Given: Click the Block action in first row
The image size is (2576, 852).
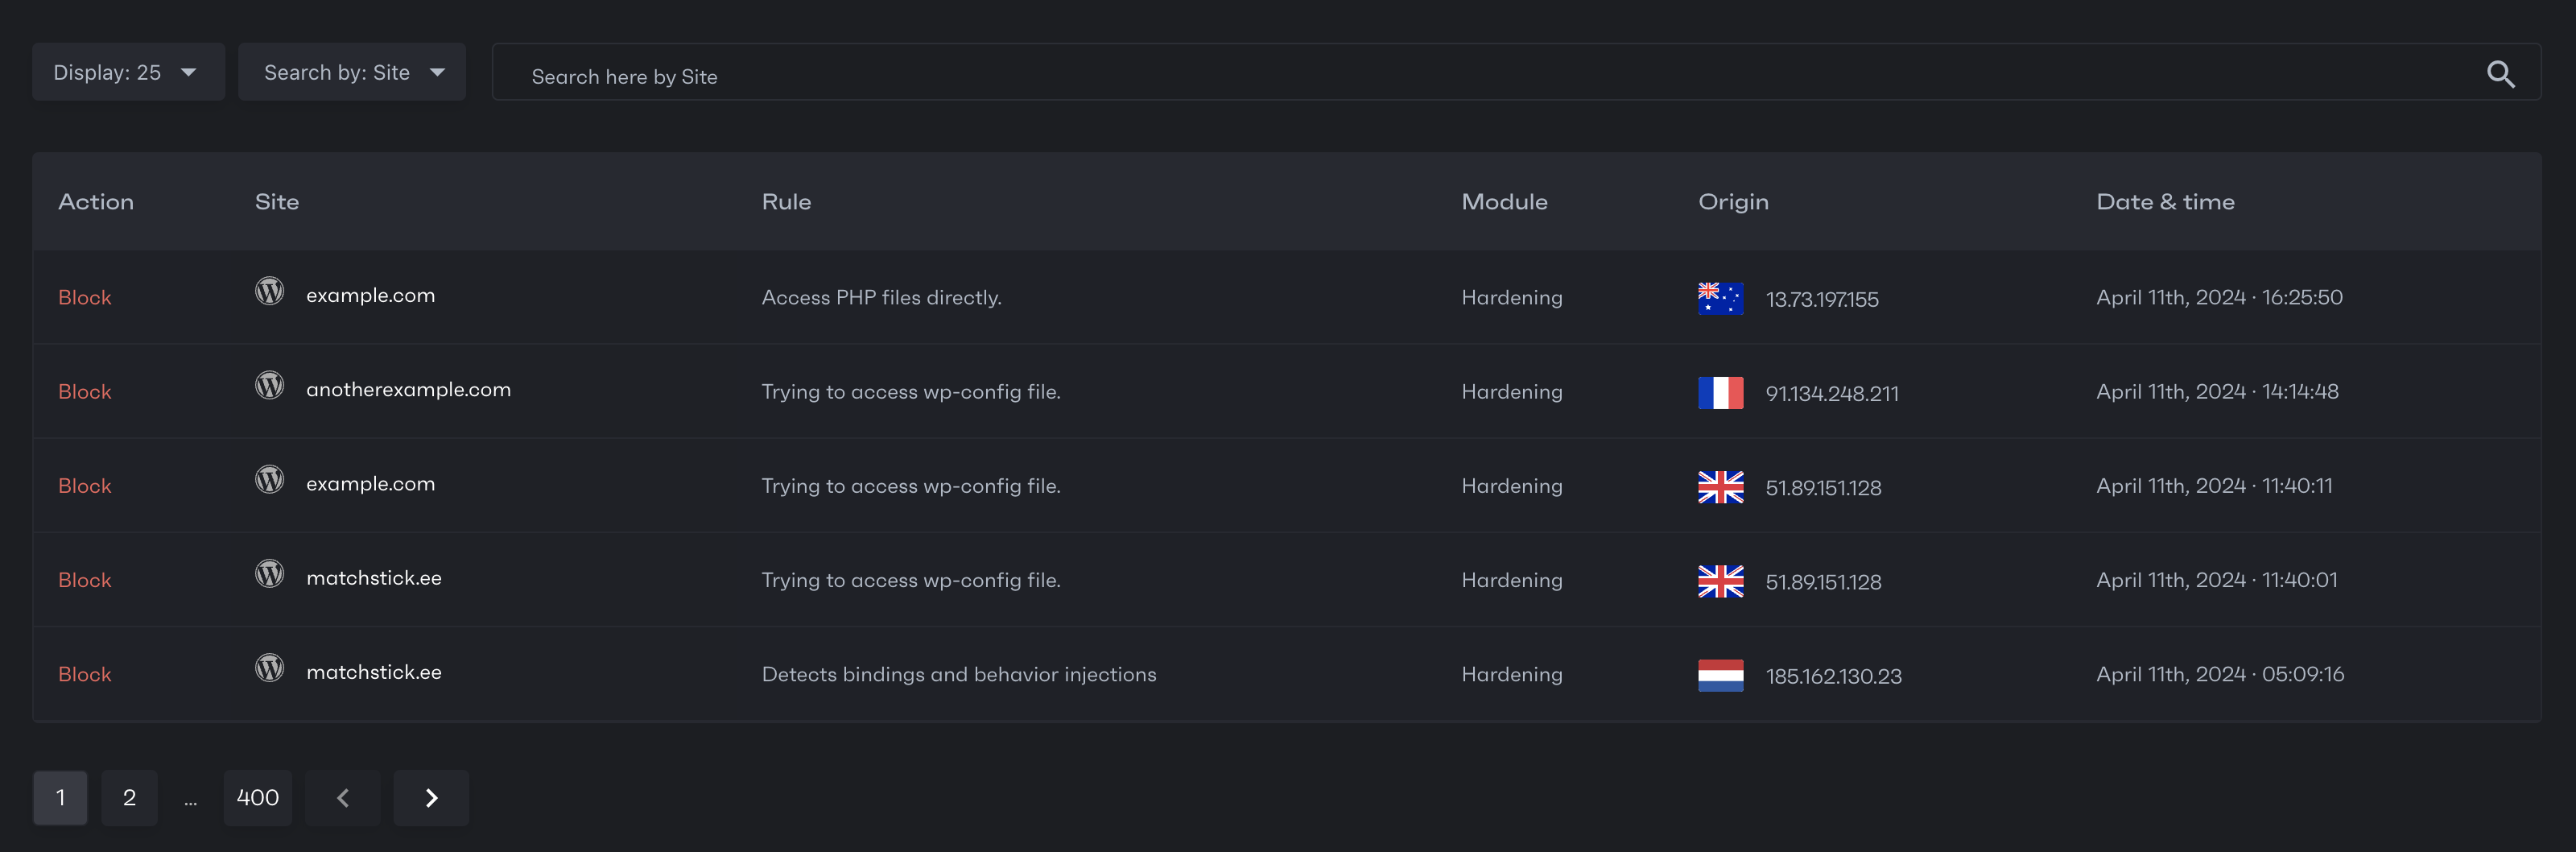Looking at the screenshot, I should (85, 297).
